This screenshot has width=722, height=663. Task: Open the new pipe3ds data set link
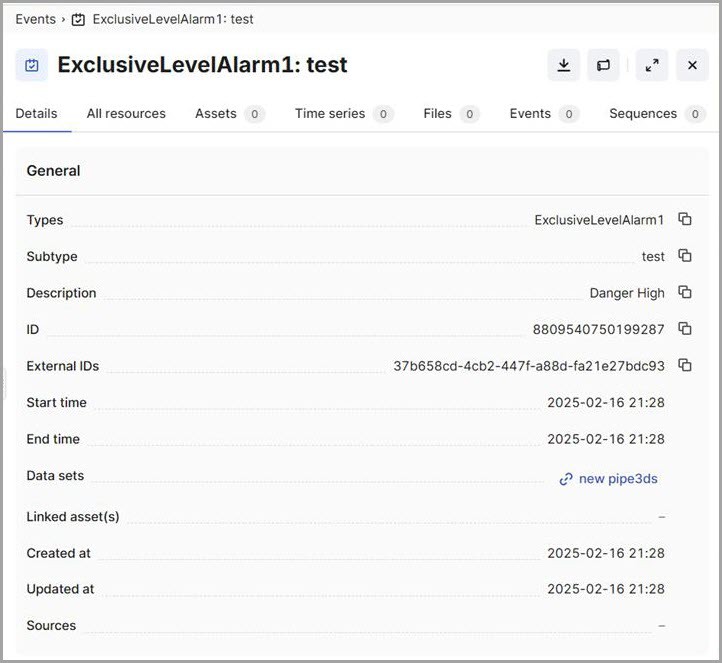coord(608,479)
